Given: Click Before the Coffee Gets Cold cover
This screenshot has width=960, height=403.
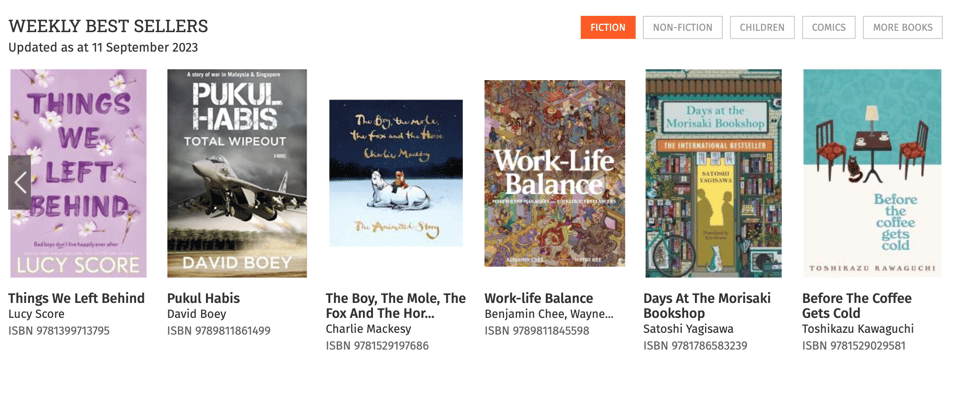Looking at the screenshot, I should pos(872,173).
